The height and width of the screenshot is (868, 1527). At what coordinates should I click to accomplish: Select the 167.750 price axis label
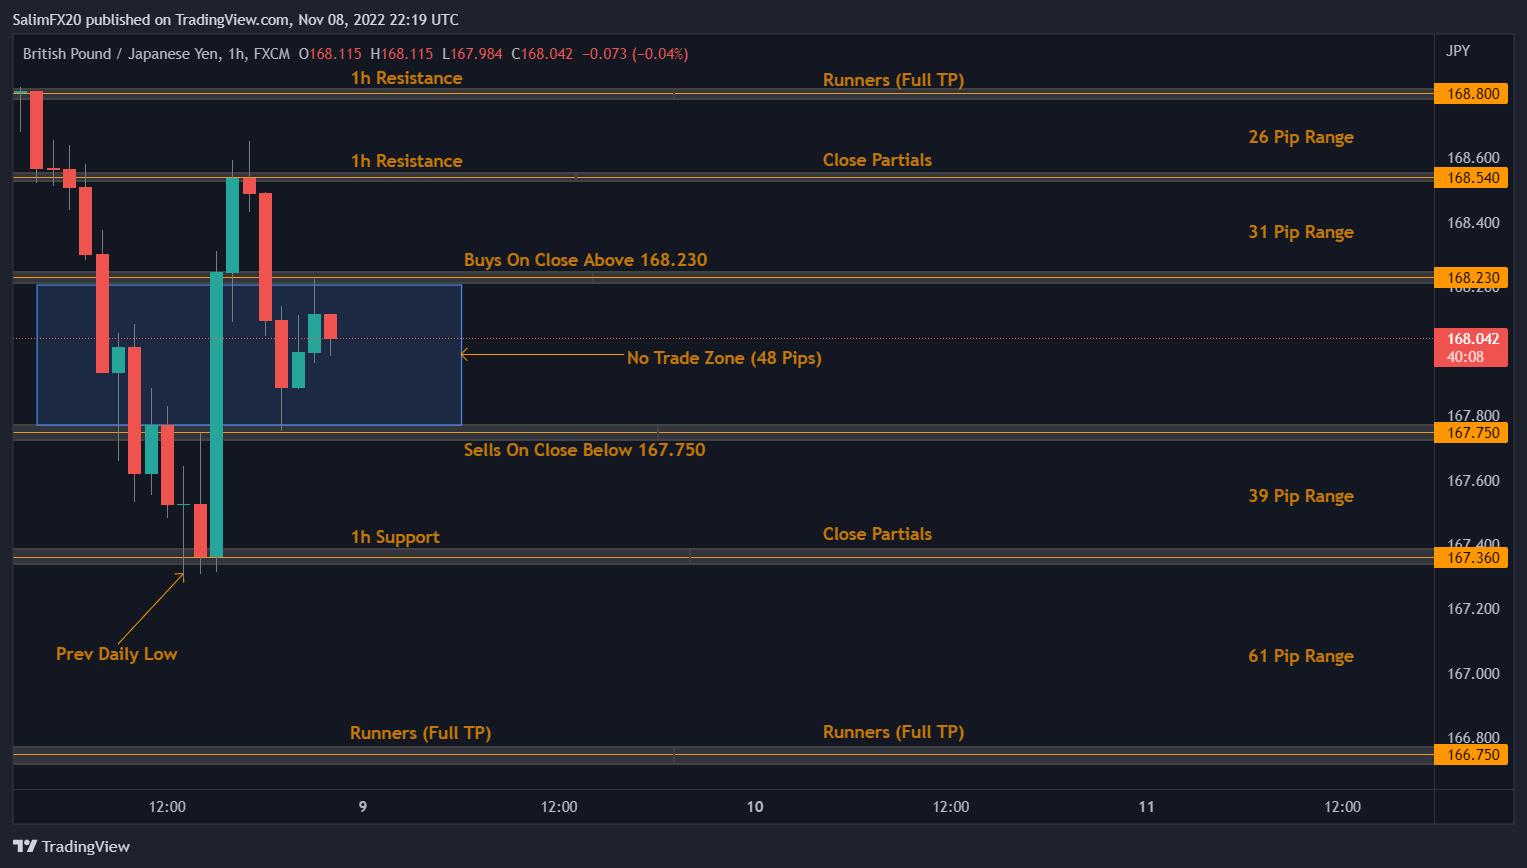pyautogui.click(x=1472, y=433)
